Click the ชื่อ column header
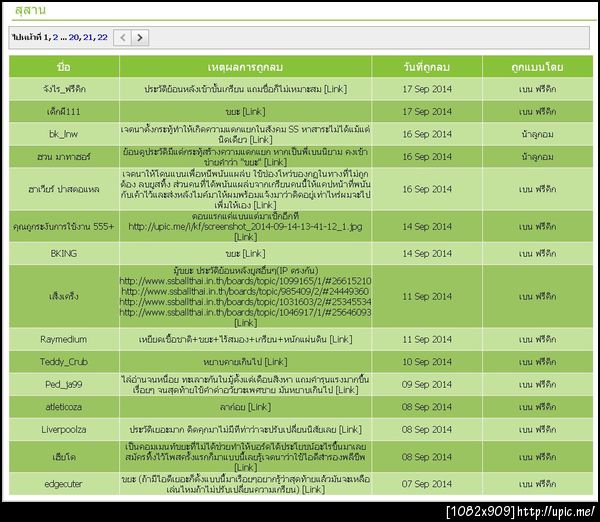The image size is (600, 522). [64, 67]
